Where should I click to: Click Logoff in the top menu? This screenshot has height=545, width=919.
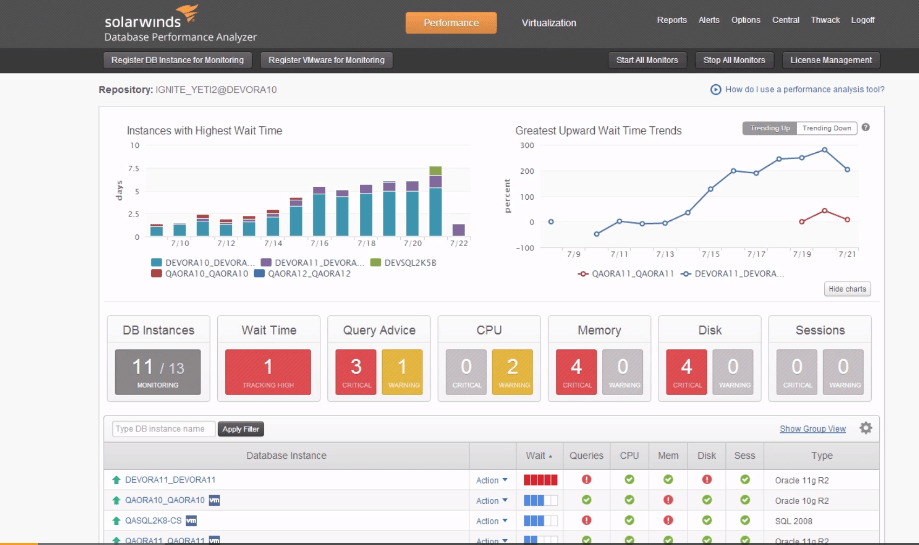click(x=863, y=20)
